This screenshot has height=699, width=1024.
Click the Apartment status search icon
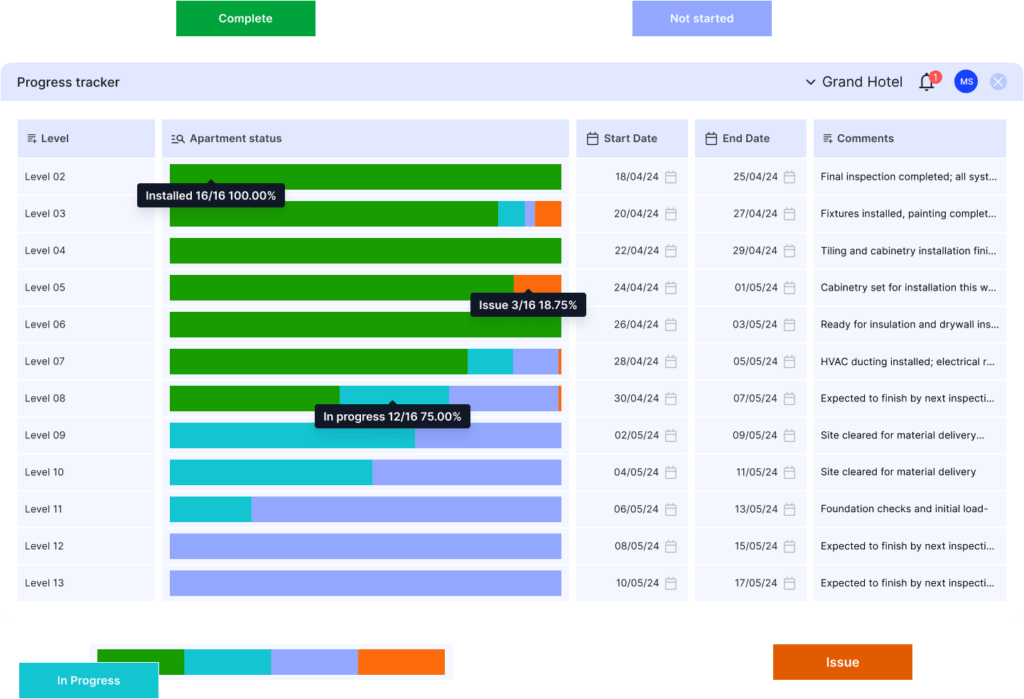178,138
